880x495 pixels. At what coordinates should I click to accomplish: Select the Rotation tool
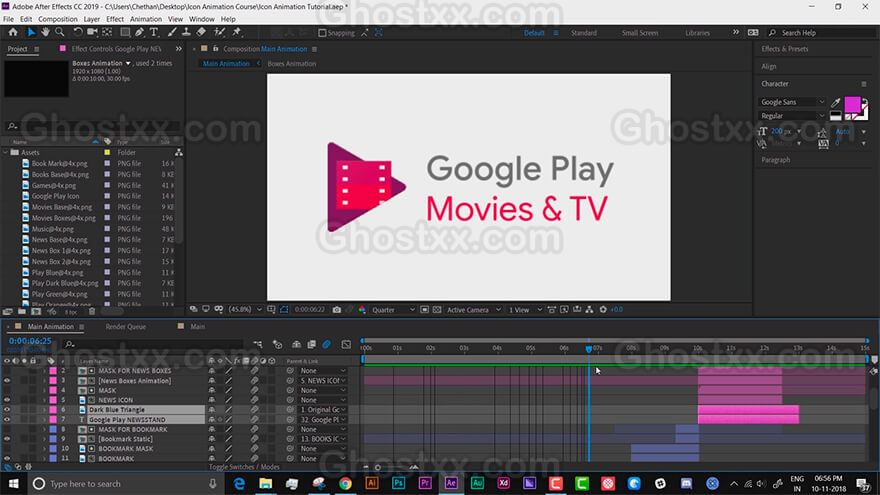(x=78, y=33)
